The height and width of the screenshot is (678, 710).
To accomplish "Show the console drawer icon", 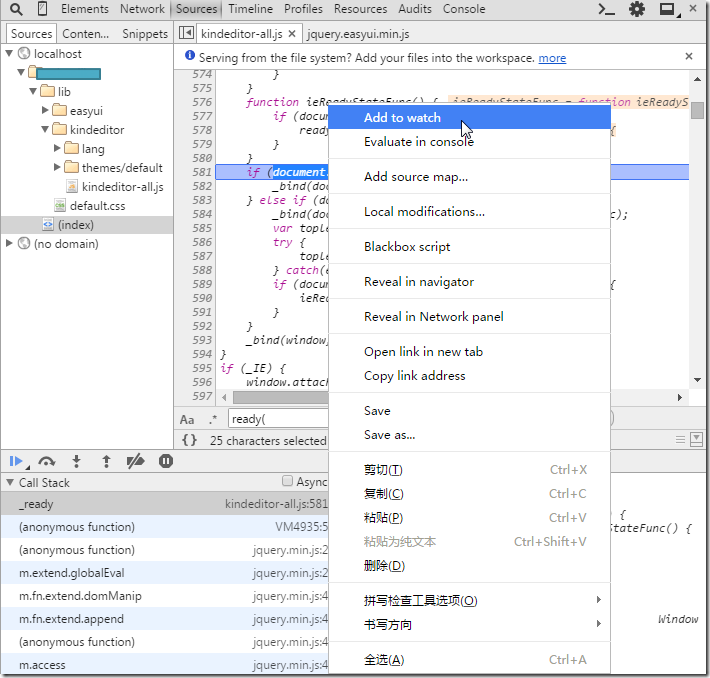I will (x=606, y=9).
